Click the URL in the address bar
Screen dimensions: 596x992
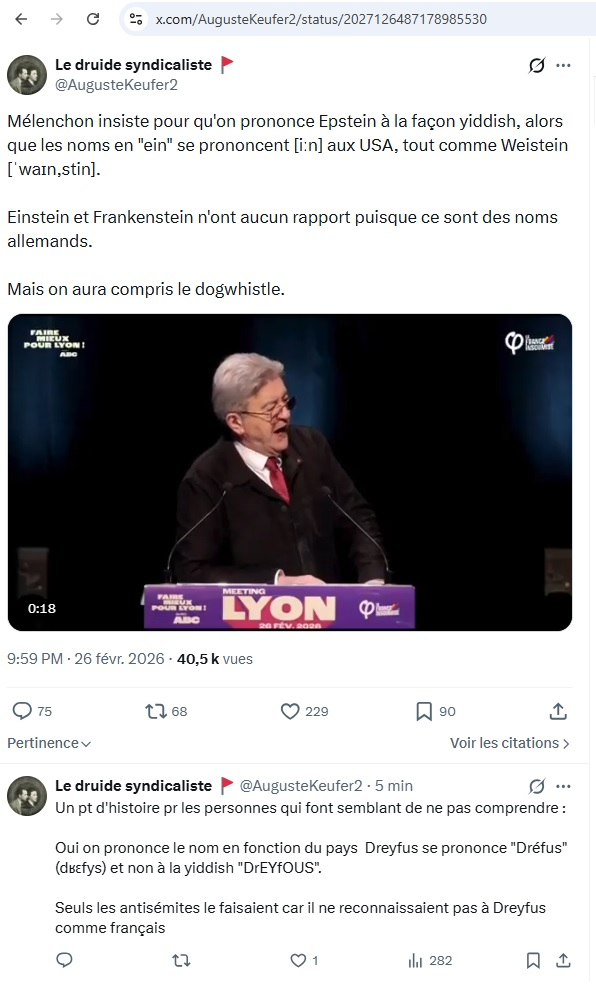pos(321,19)
